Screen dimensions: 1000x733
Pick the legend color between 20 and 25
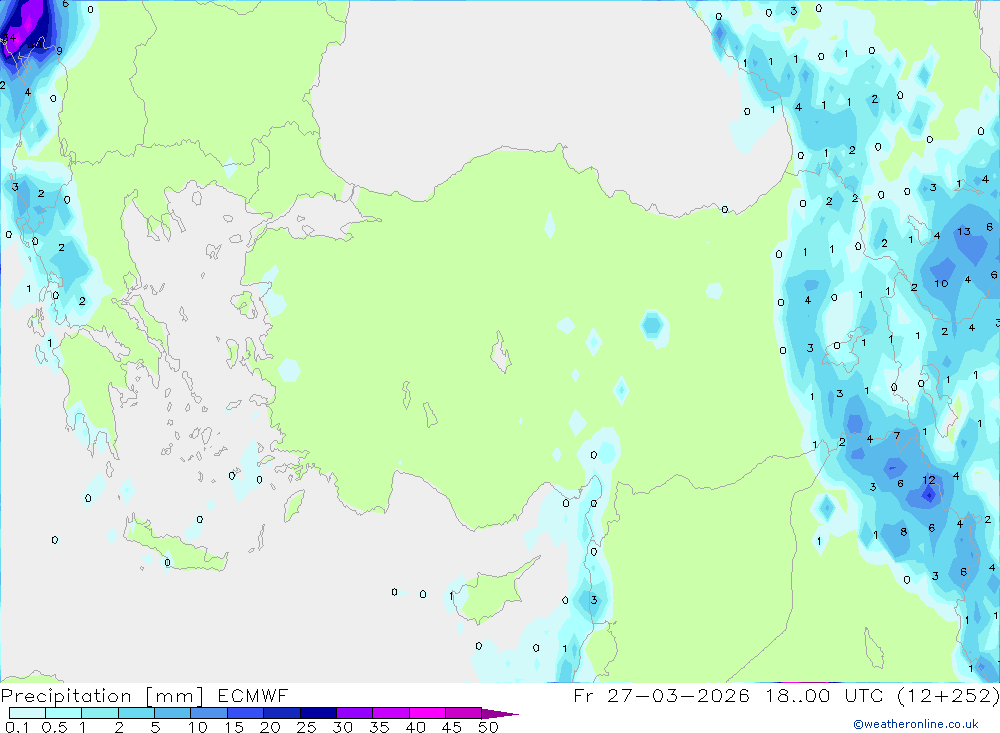[282, 713]
